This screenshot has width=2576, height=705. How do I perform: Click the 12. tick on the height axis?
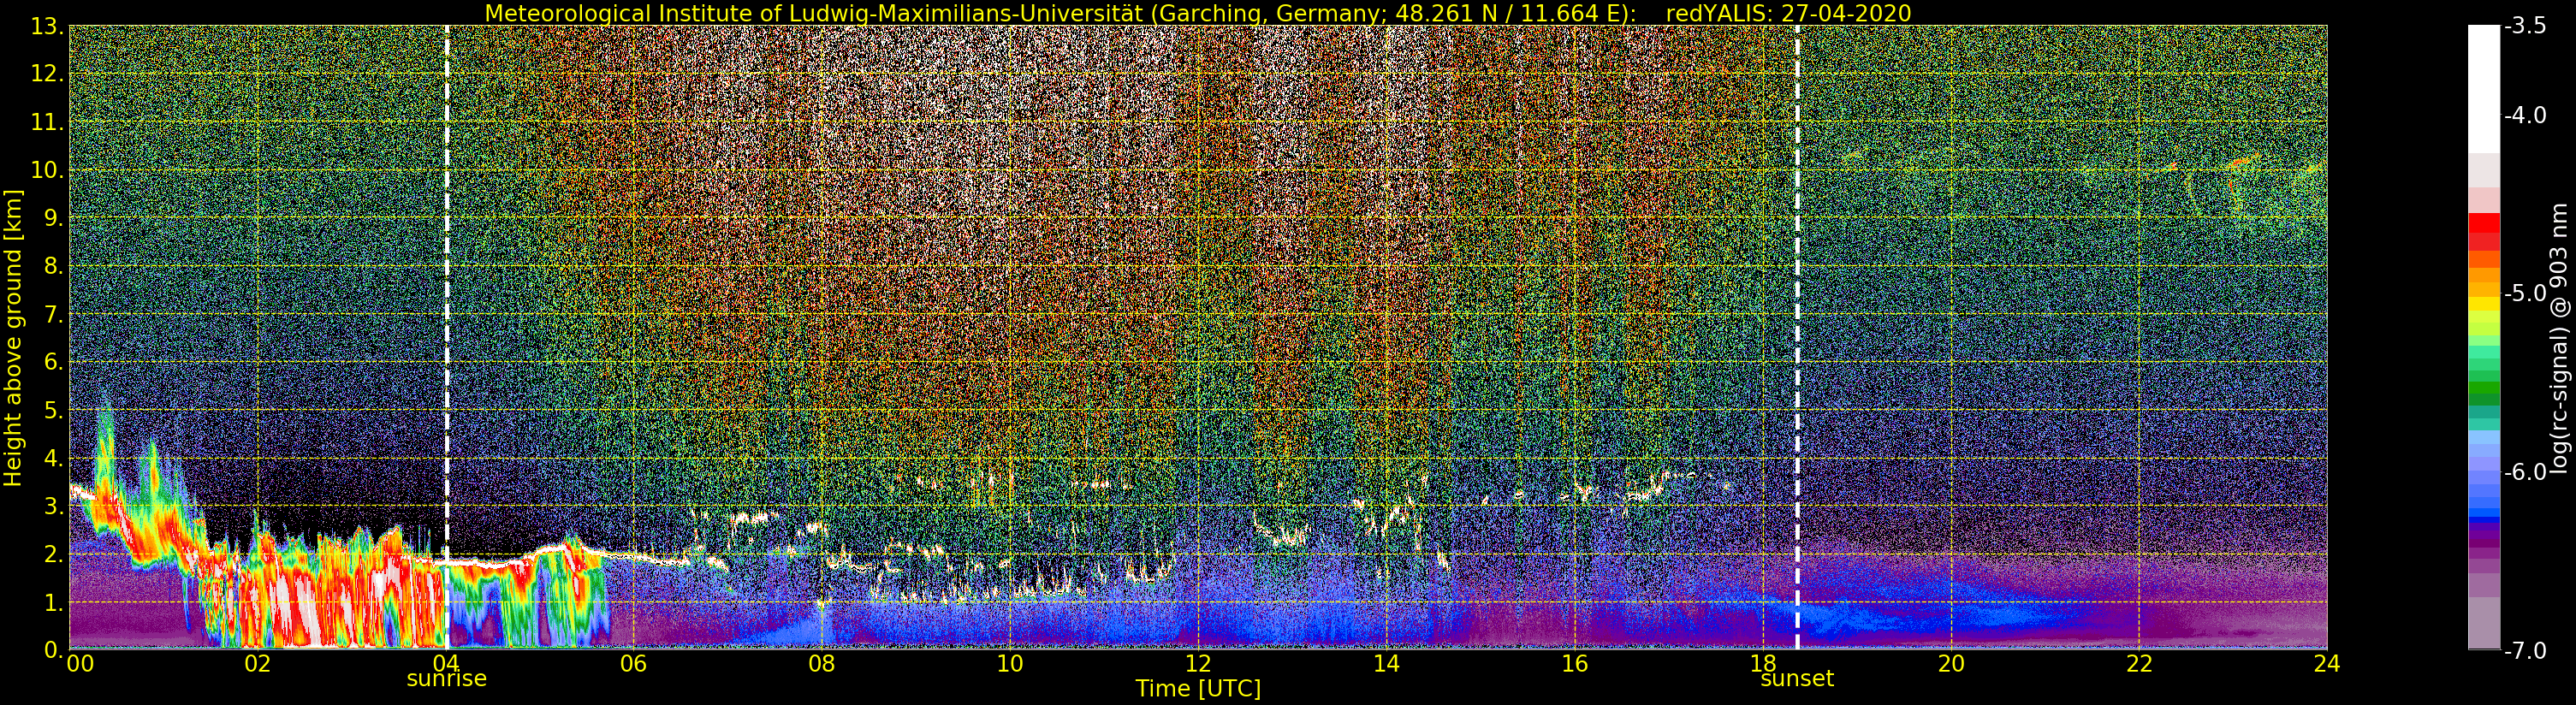47,74
